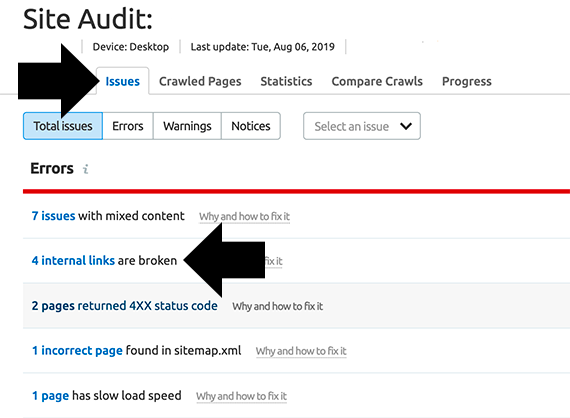Viewport: 570px width, 418px height.
Task: Go to the Statistics tab
Action: [x=286, y=81]
